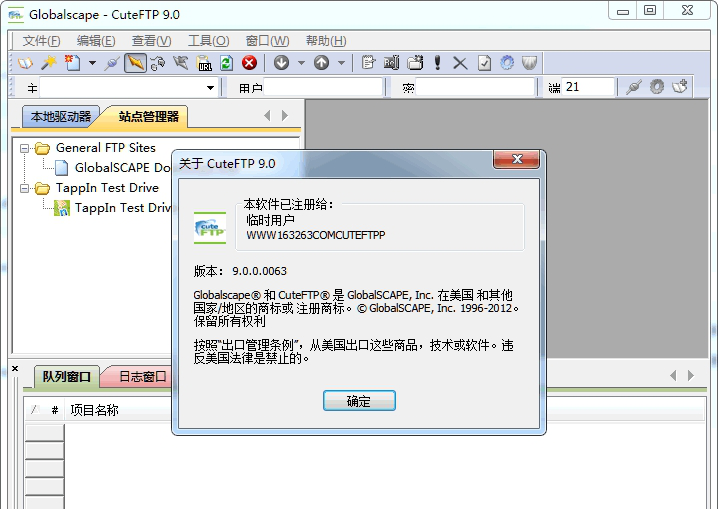This screenshot has height=529, width=718.
Task: Launch the connection wizard wand icon
Action: click(49, 63)
